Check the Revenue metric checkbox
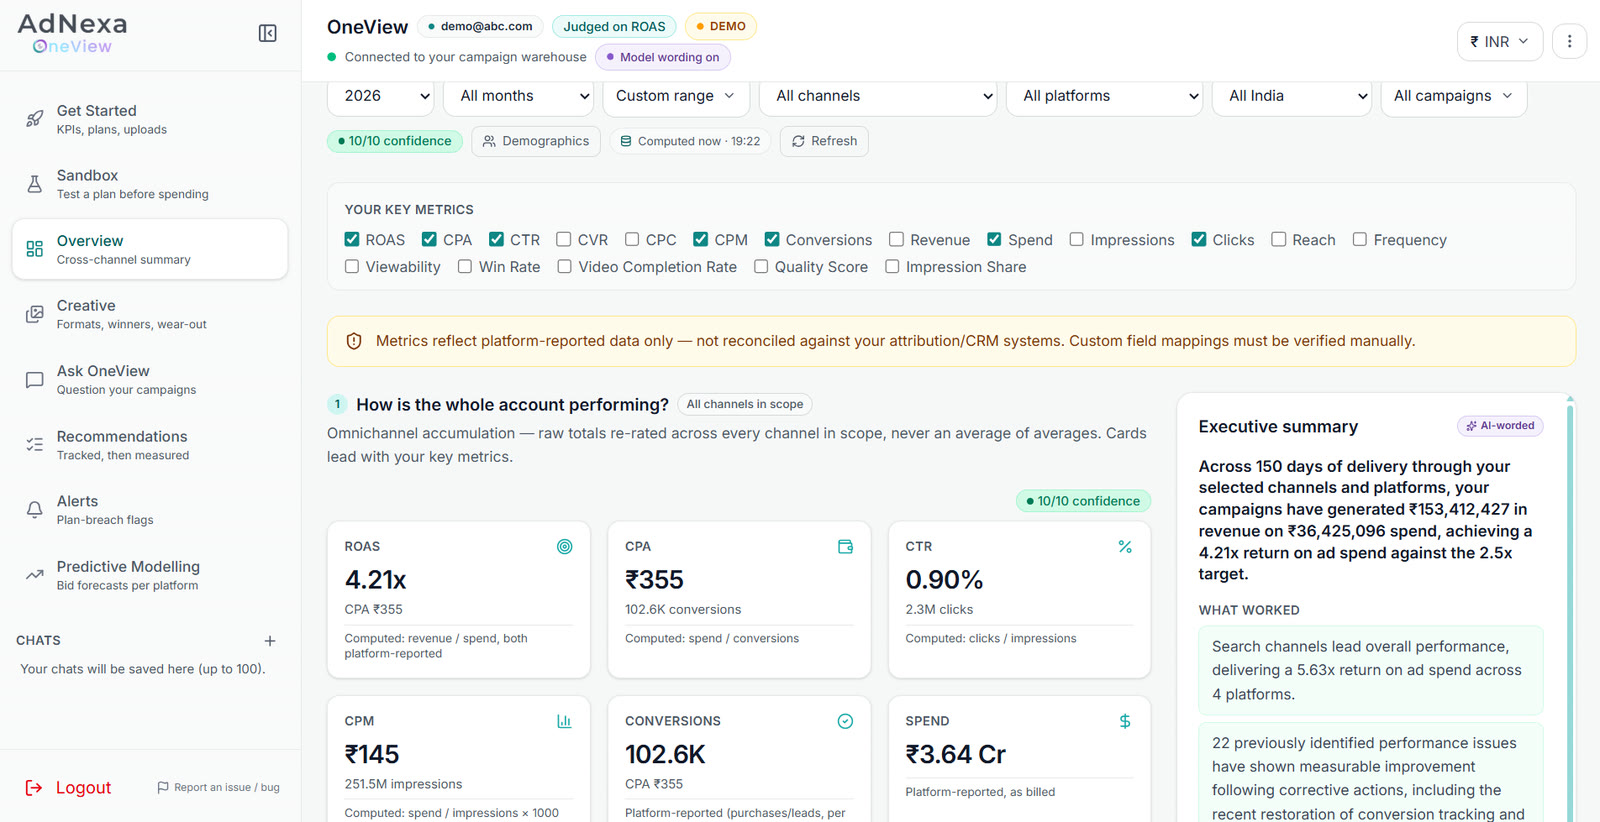The height and width of the screenshot is (822, 1600). [x=896, y=239]
